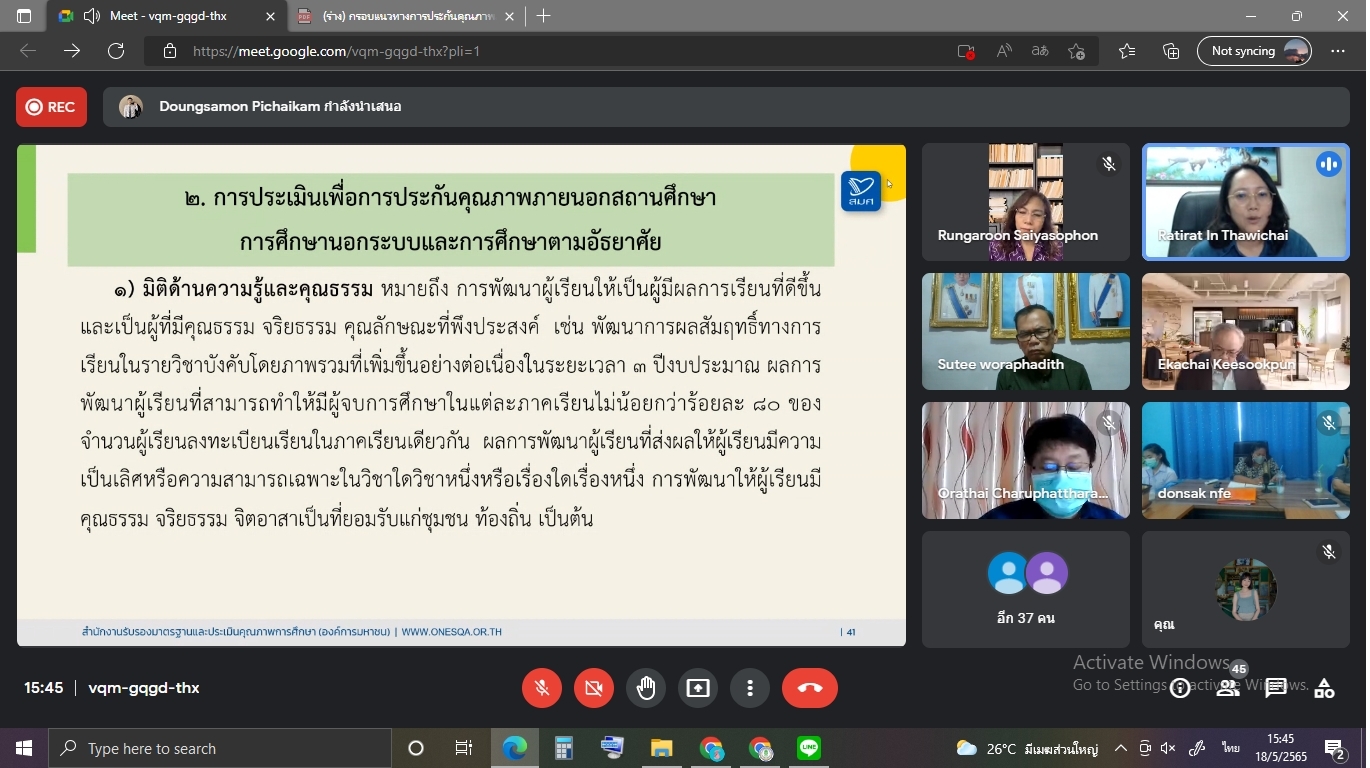Open meeting details info icon
This screenshot has height=768, width=1370.
point(1180,688)
